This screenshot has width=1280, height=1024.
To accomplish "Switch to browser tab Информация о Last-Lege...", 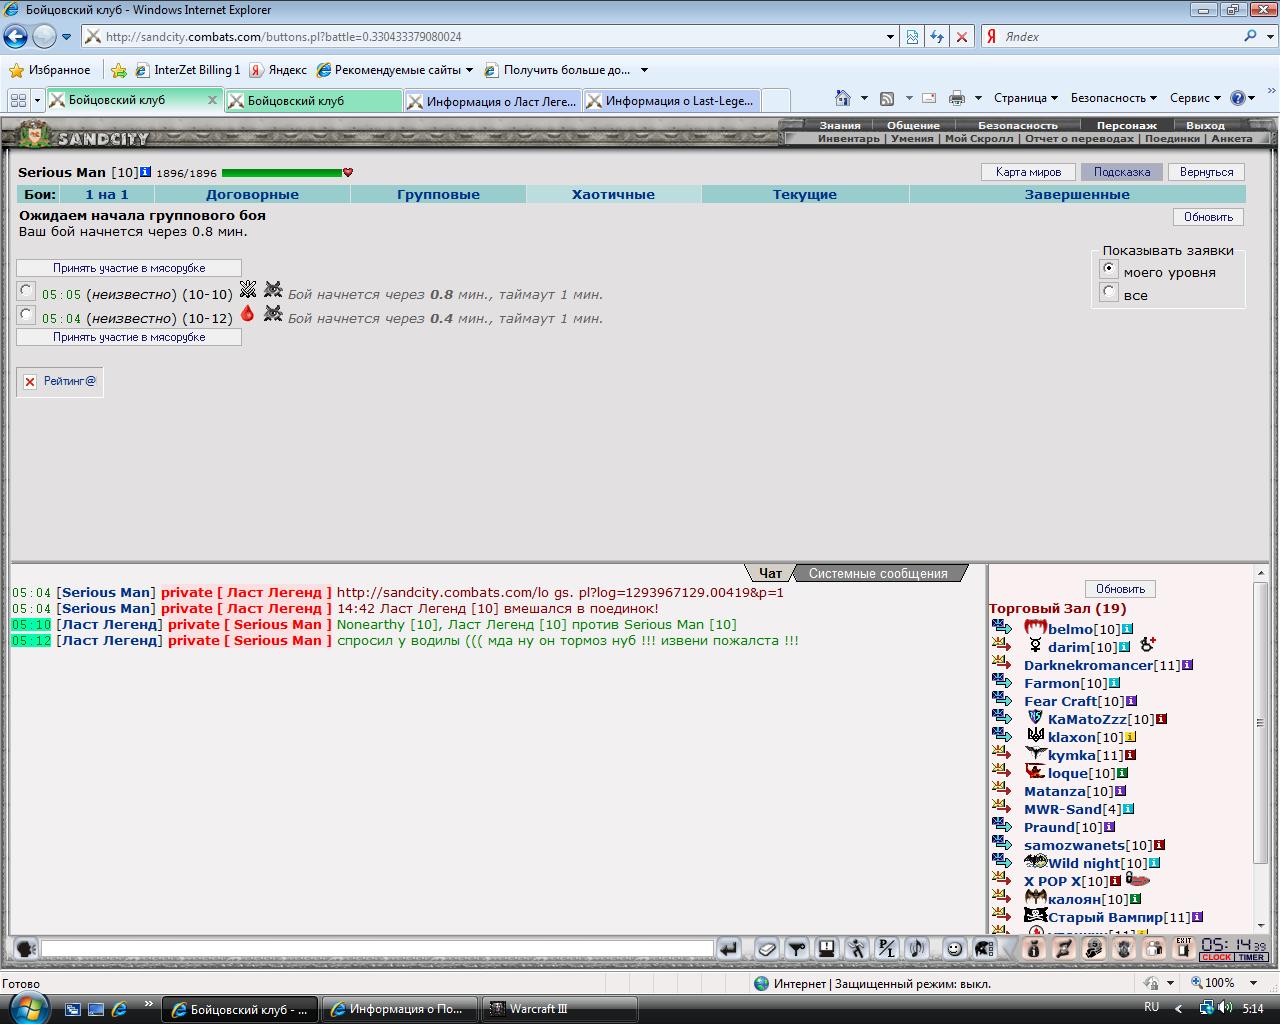I will point(672,101).
